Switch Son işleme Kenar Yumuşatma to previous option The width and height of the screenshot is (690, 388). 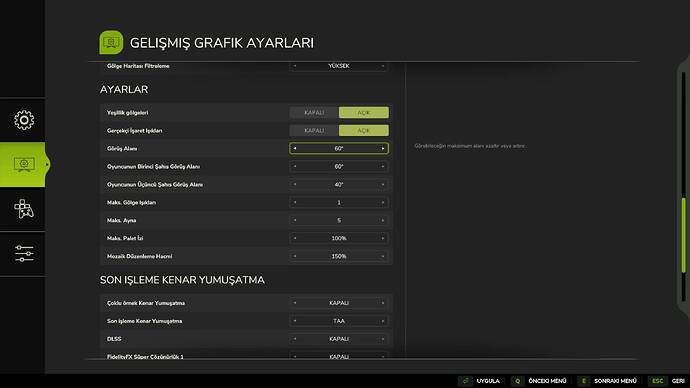point(295,321)
